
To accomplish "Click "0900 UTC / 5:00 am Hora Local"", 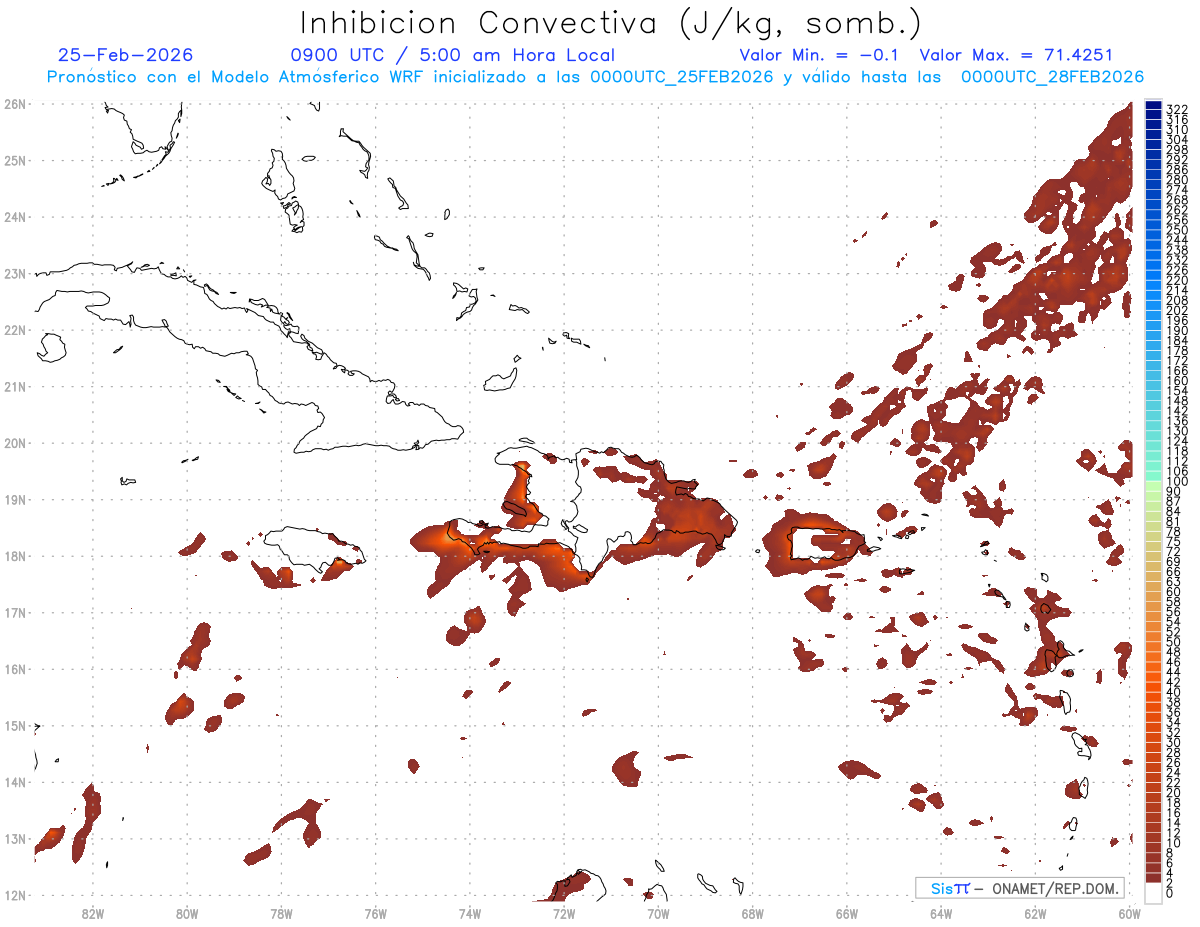I will (x=453, y=55).
